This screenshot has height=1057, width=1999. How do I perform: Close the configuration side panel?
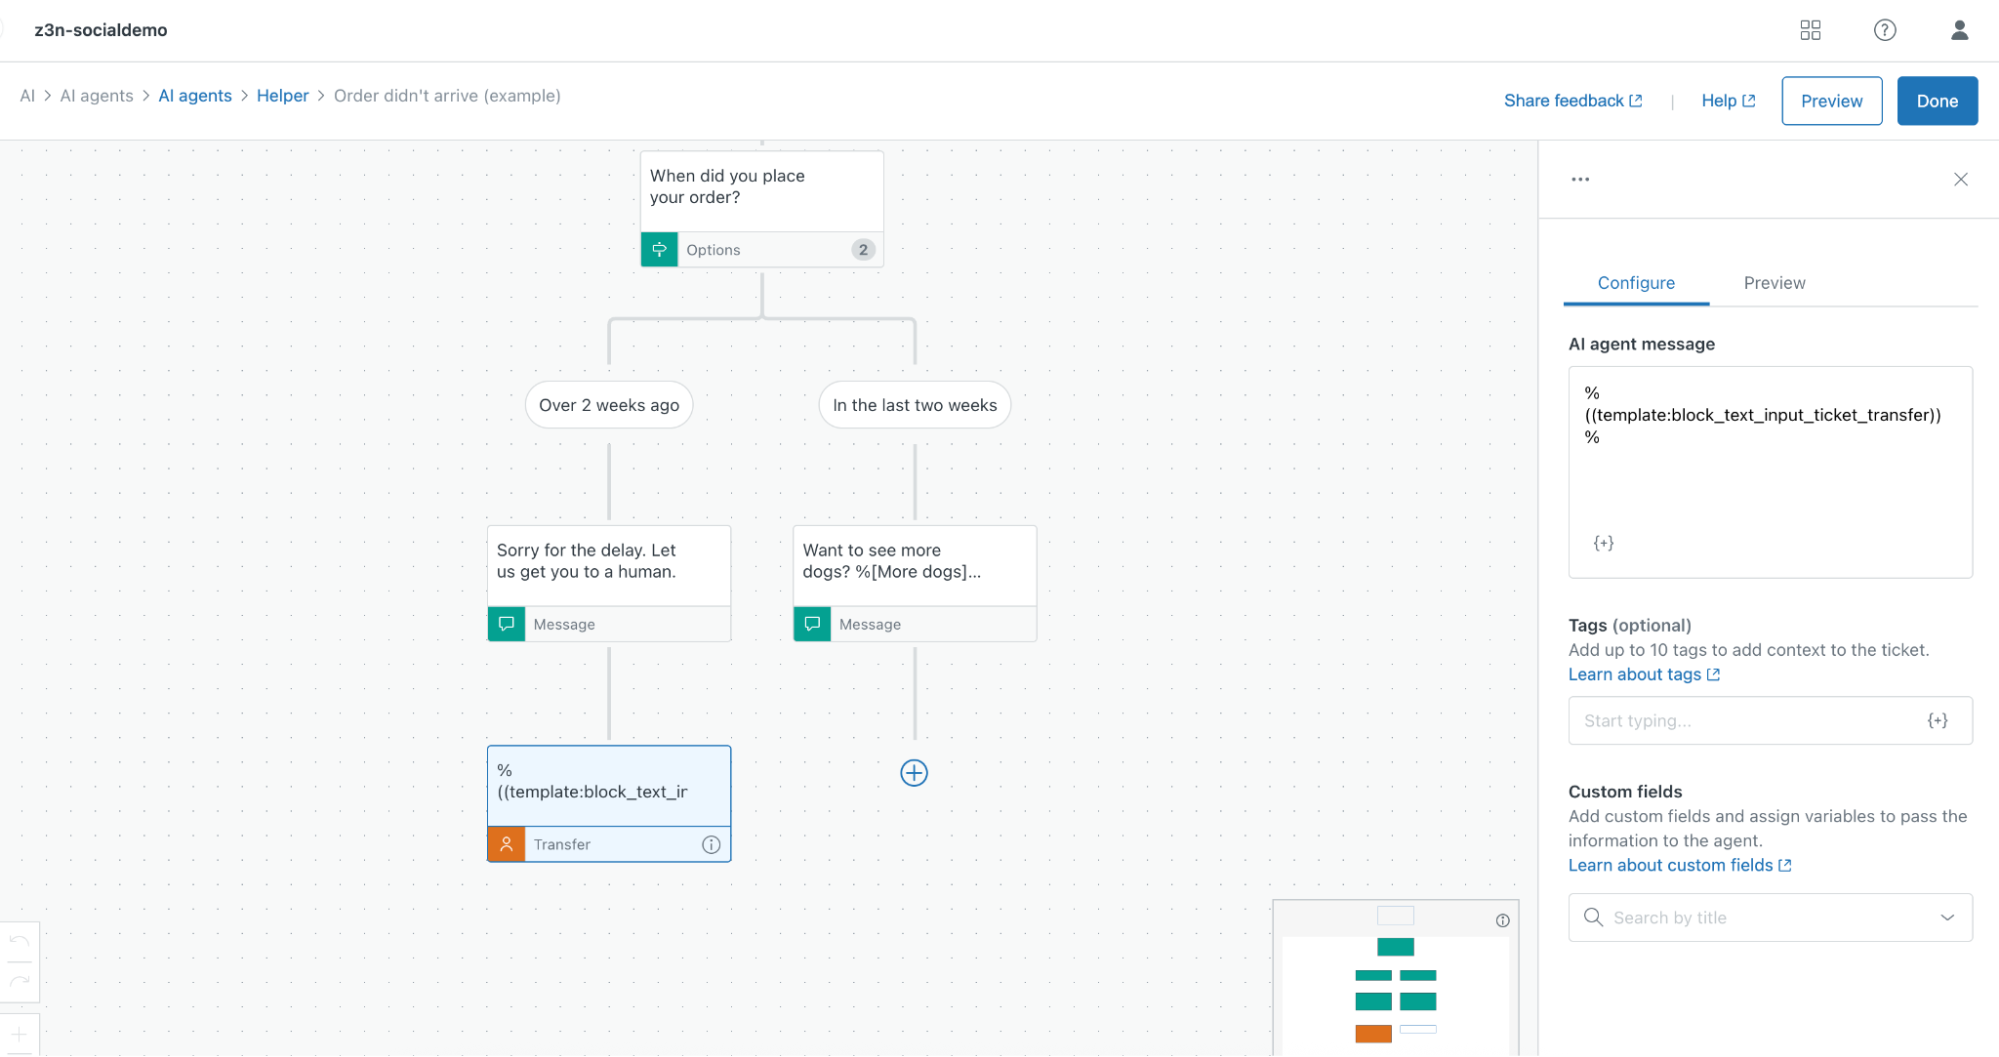(x=1960, y=180)
